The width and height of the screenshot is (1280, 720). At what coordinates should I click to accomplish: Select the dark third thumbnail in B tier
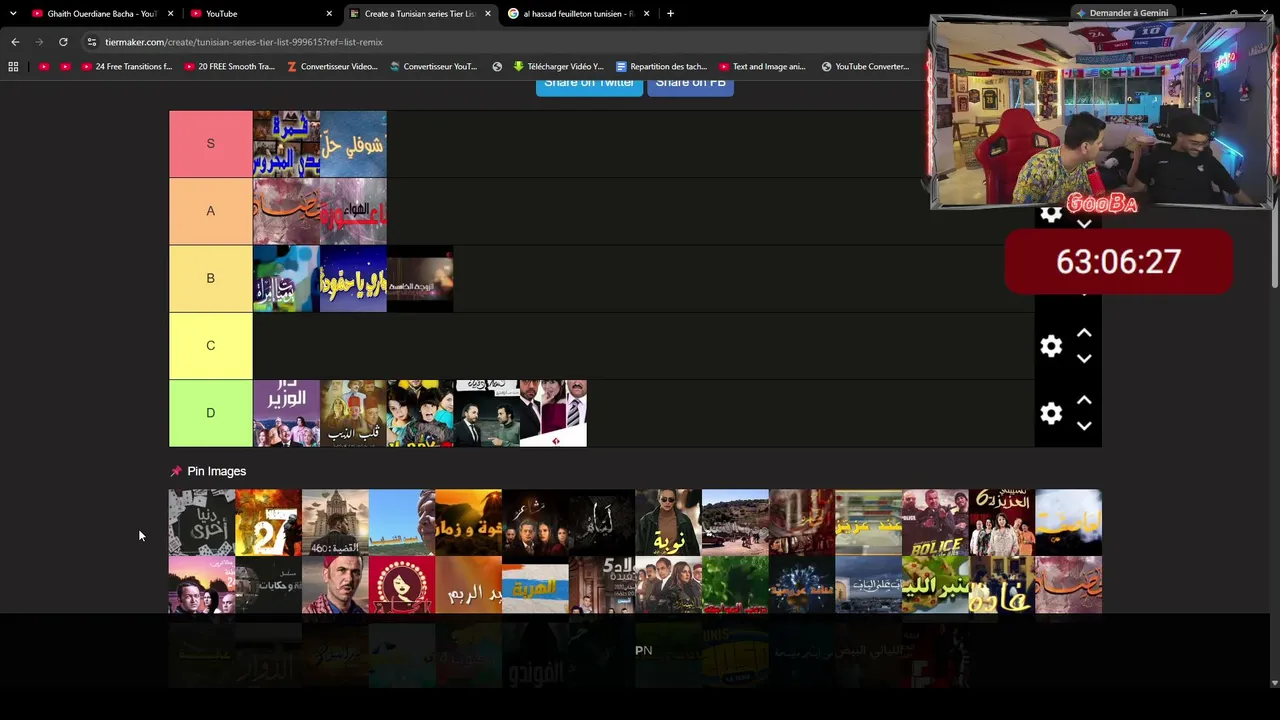click(420, 278)
